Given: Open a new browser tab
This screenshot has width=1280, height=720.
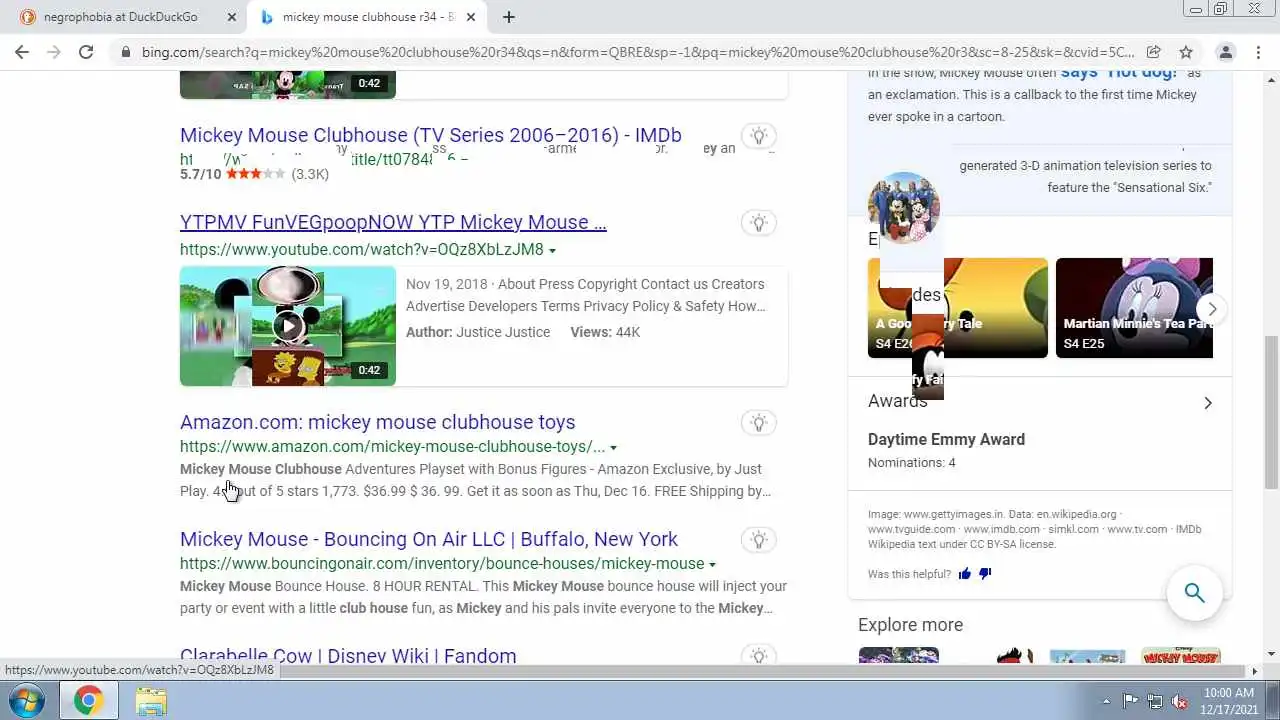Looking at the screenshot, I should pos(508,17).
